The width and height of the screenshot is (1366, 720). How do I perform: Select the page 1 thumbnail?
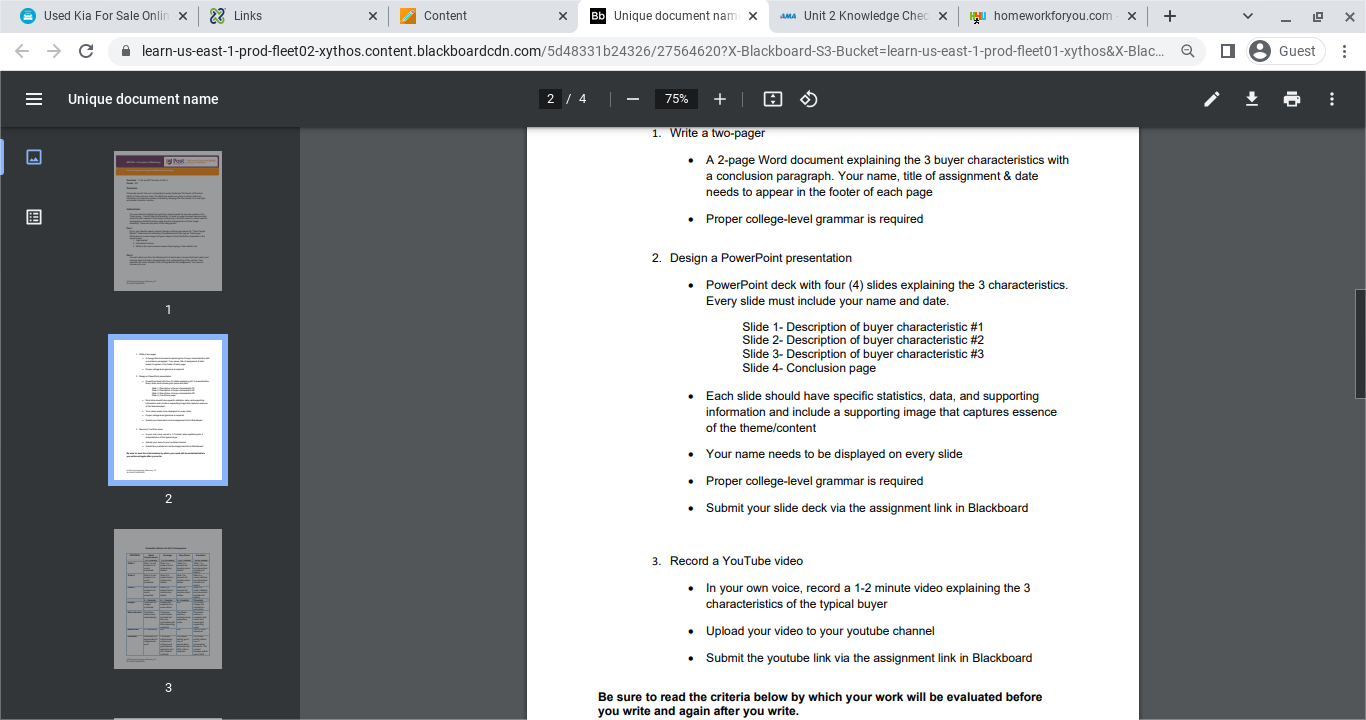pos(168,221)
